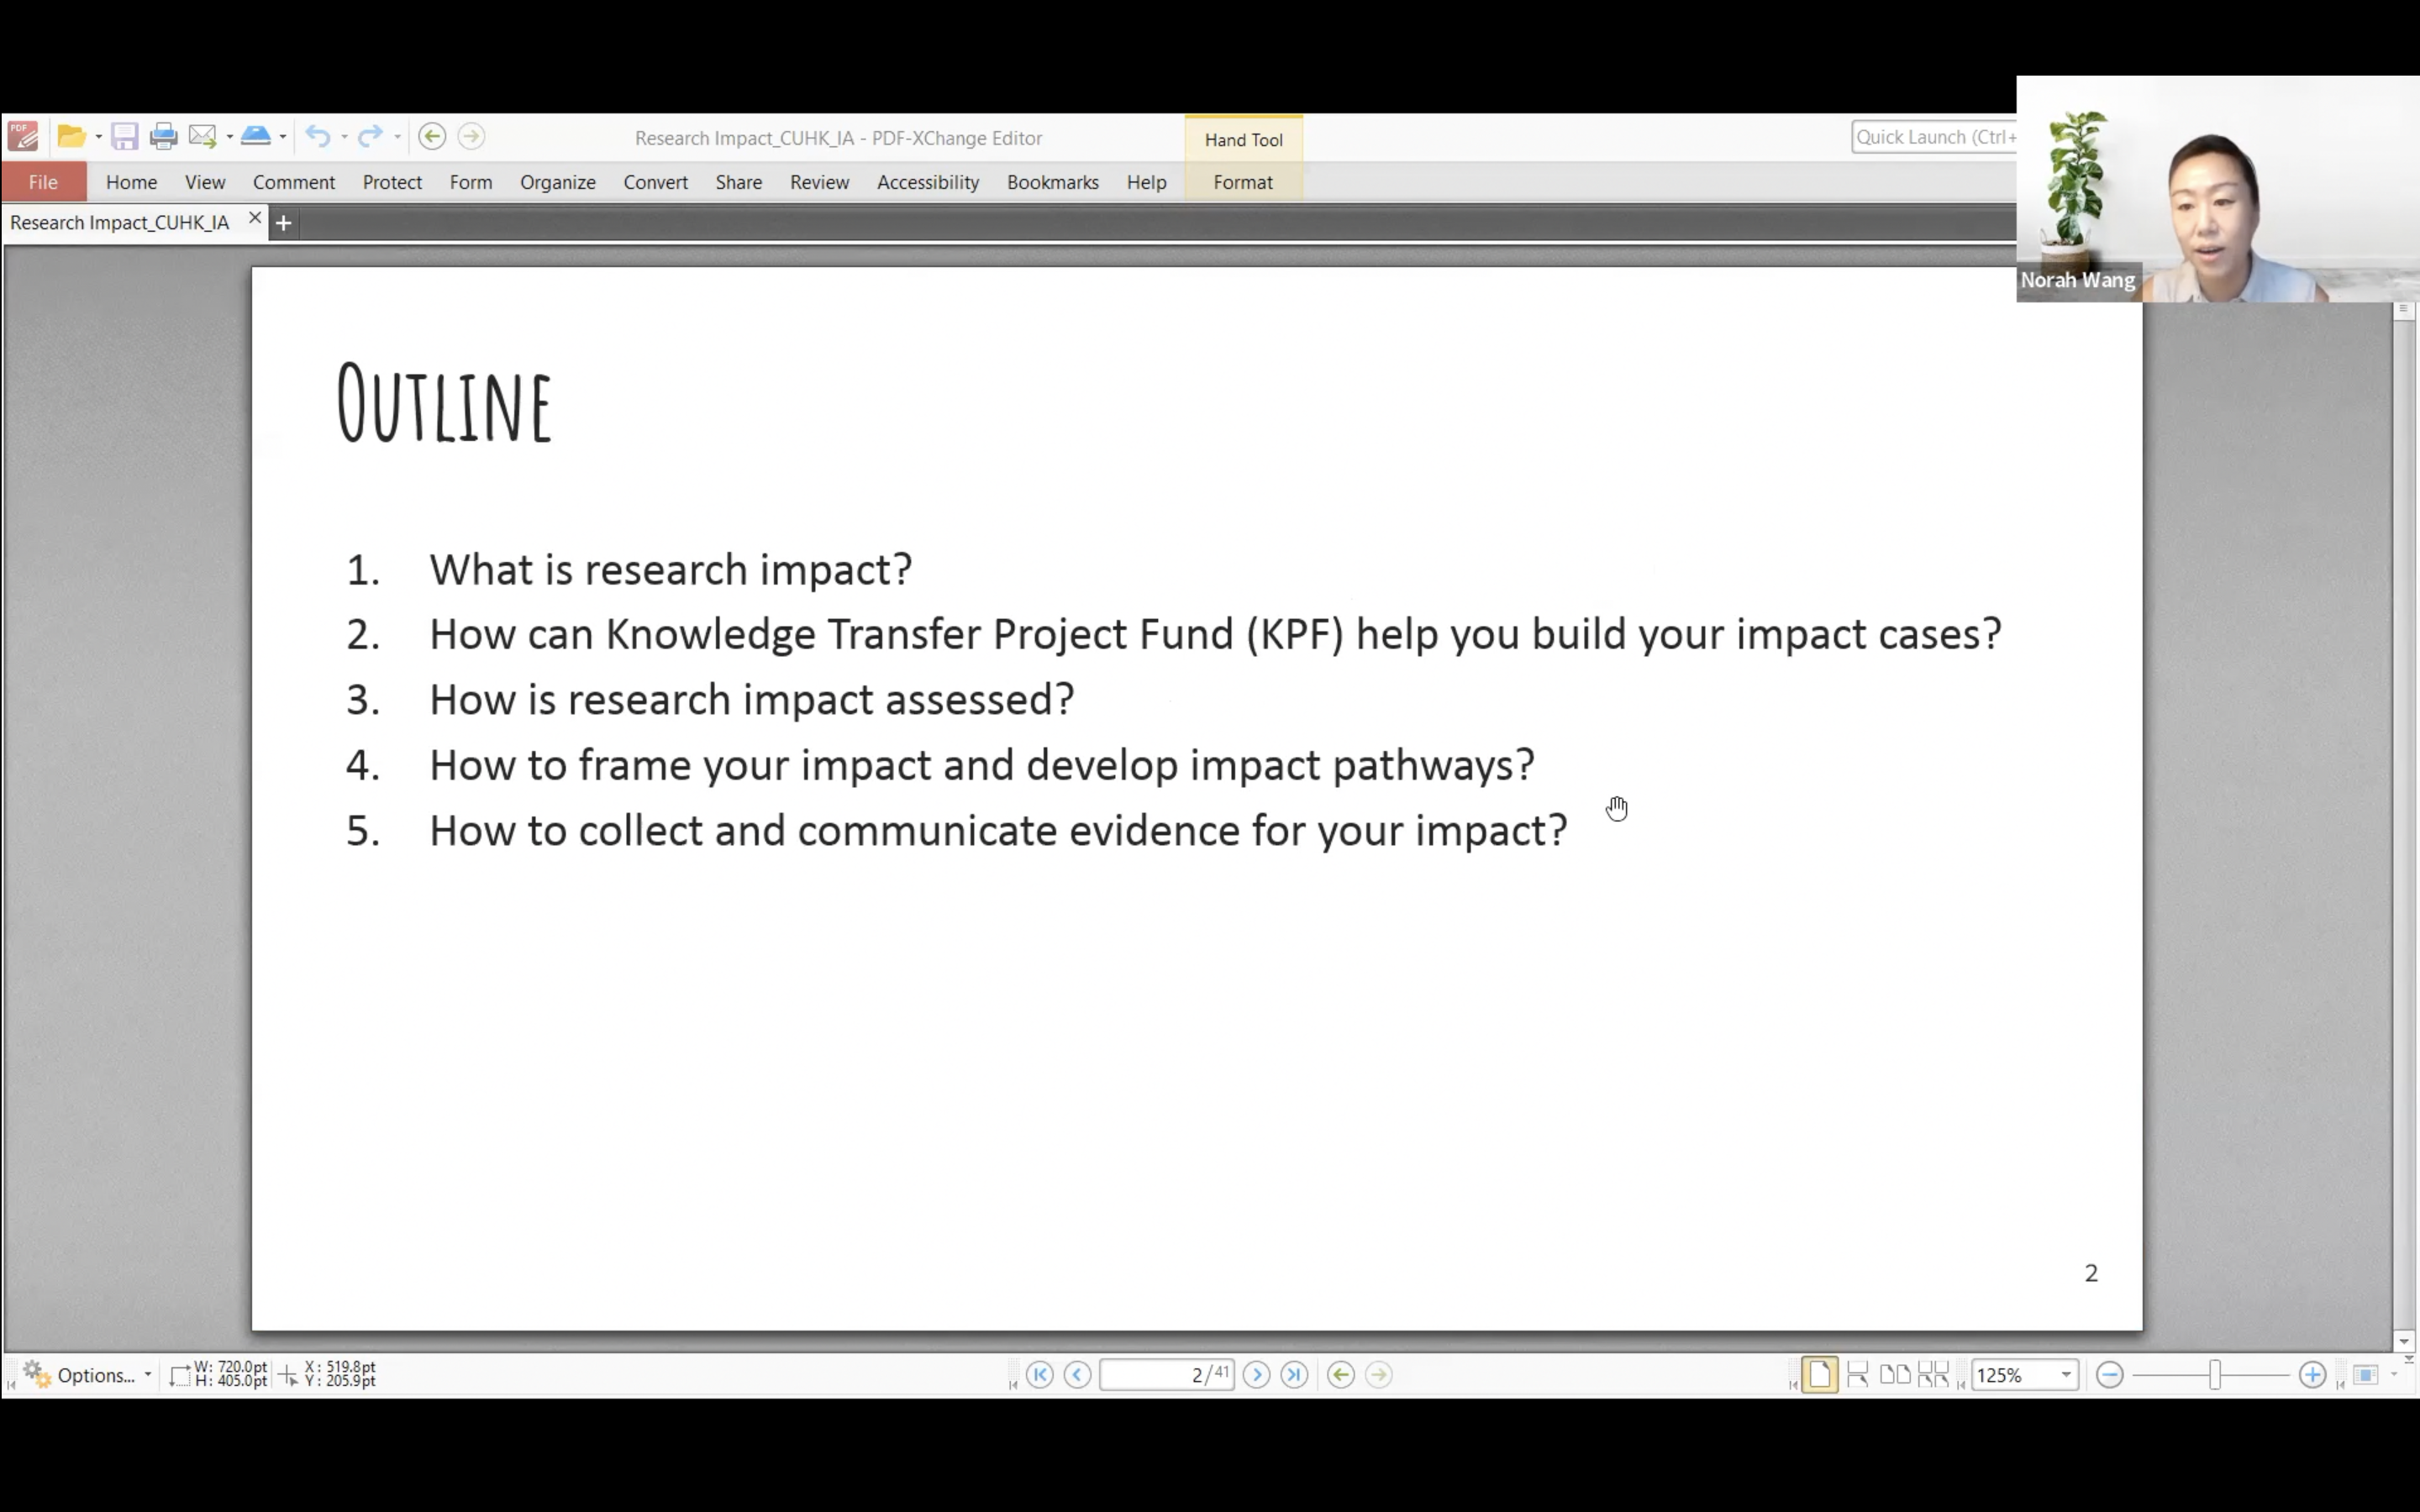Click the Convert menu item
The image size is (2420, 1512).
[x=655, y=181]
